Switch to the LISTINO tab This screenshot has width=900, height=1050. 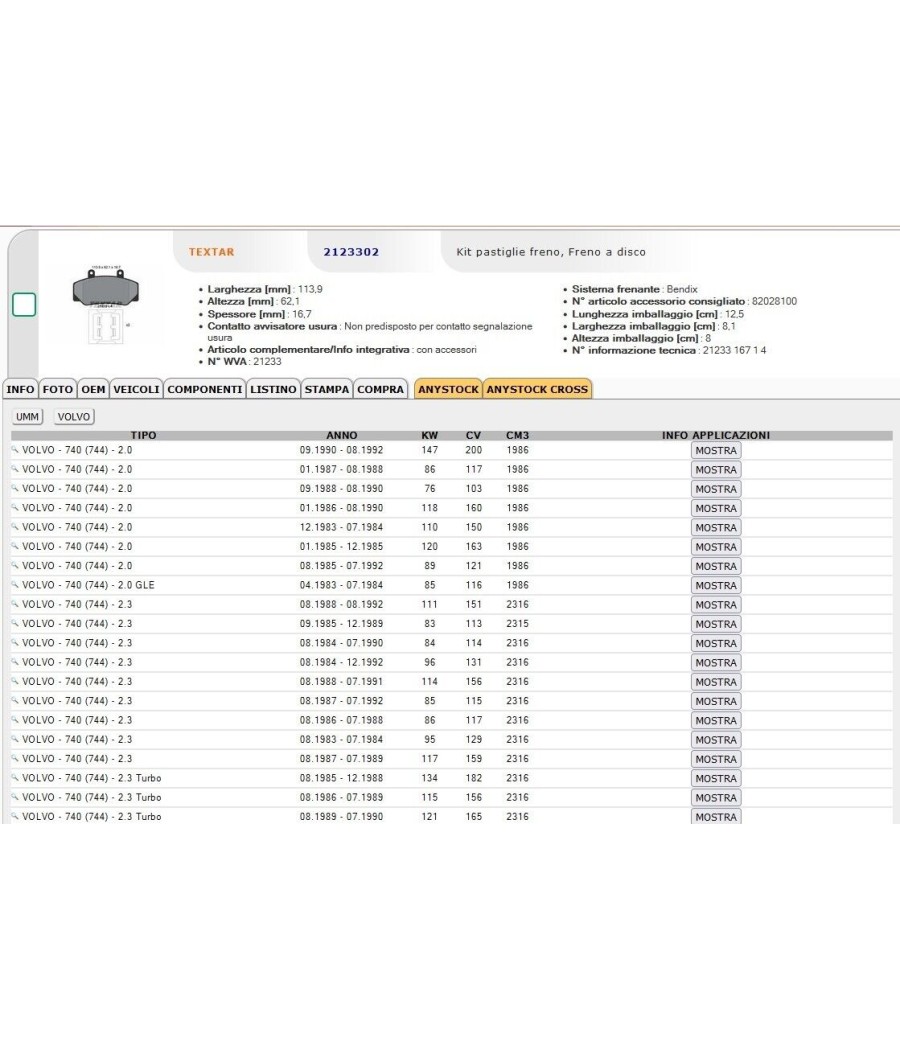273,389
